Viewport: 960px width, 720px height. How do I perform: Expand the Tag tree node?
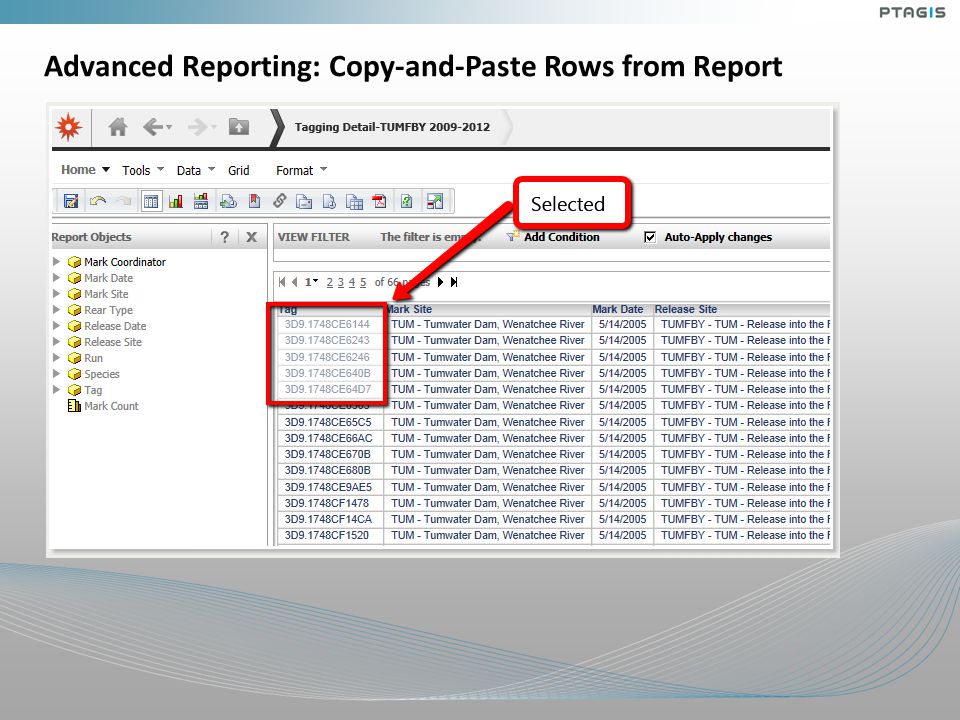[56, 389]
